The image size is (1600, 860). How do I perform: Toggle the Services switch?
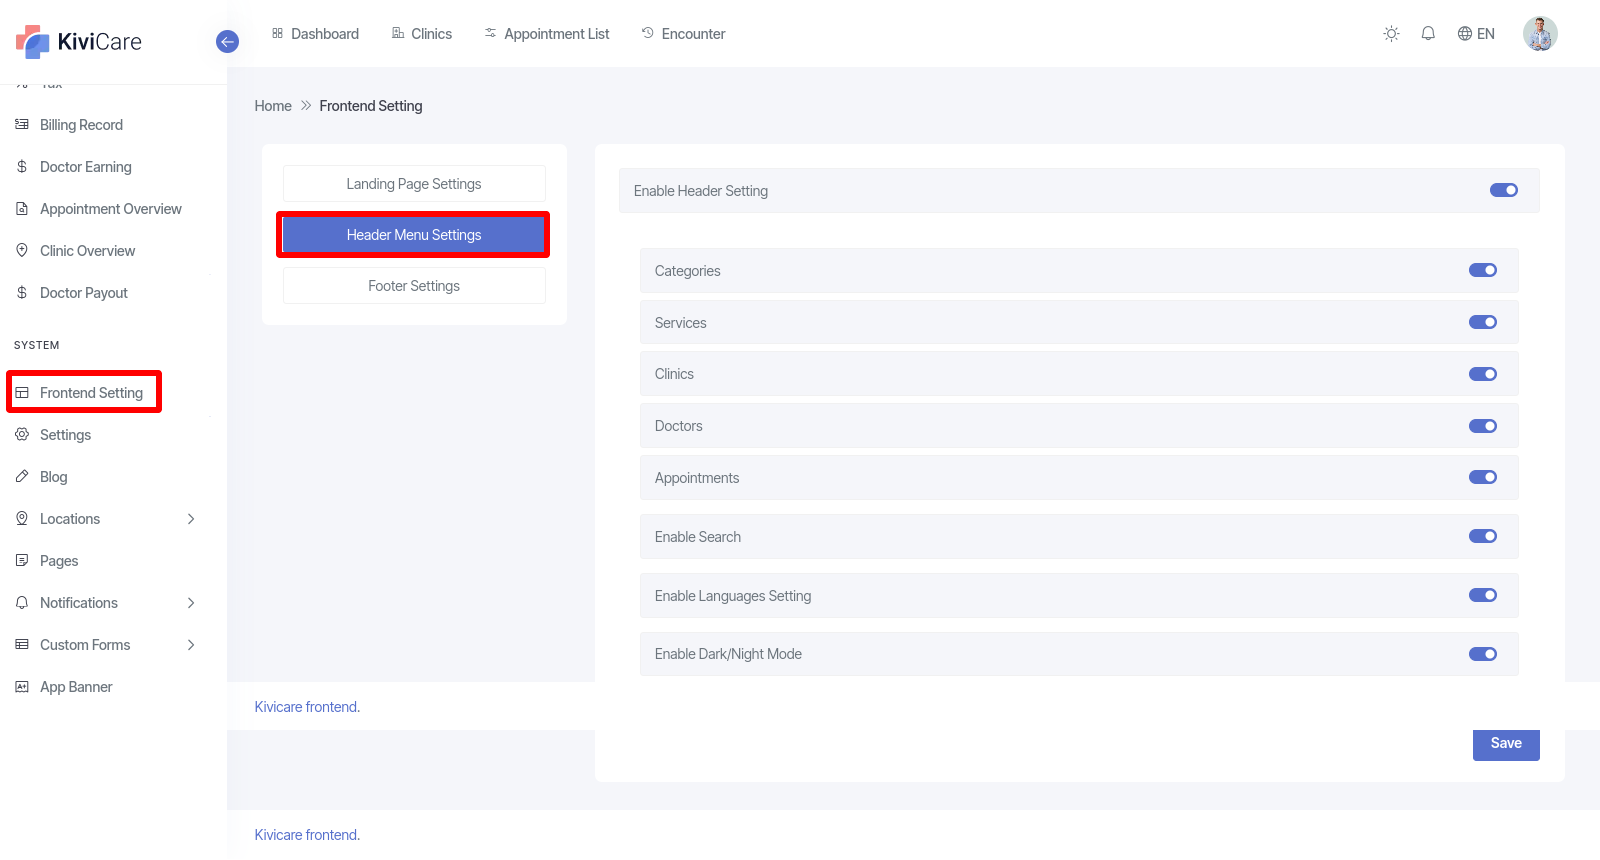coord(1483,322)
